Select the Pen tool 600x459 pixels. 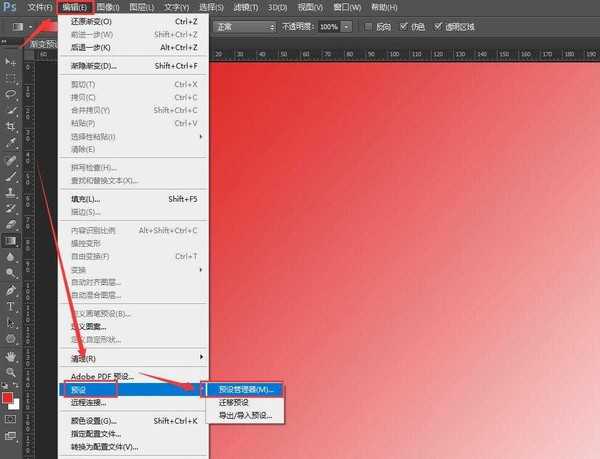click(x=11, y=289)
